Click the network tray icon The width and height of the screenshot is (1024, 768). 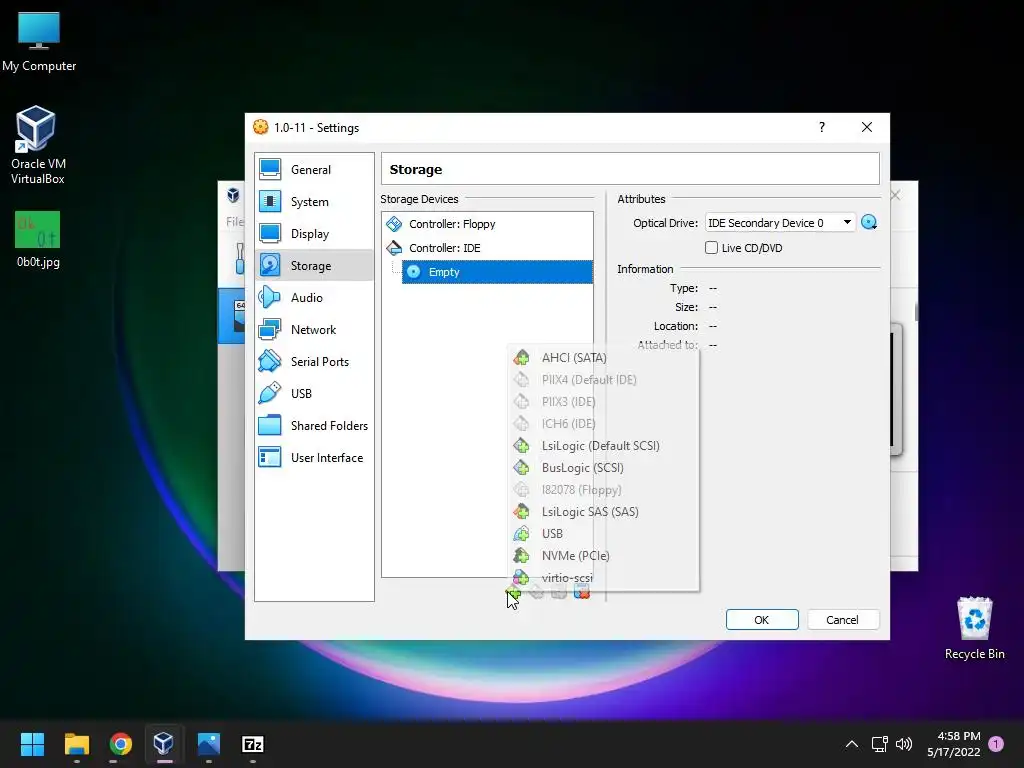(879, 744)
